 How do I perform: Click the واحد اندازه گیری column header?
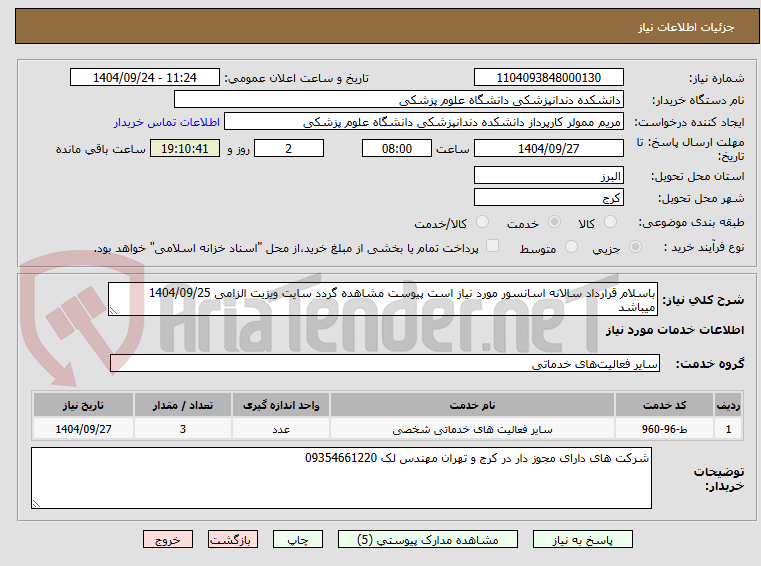(281, 405)
